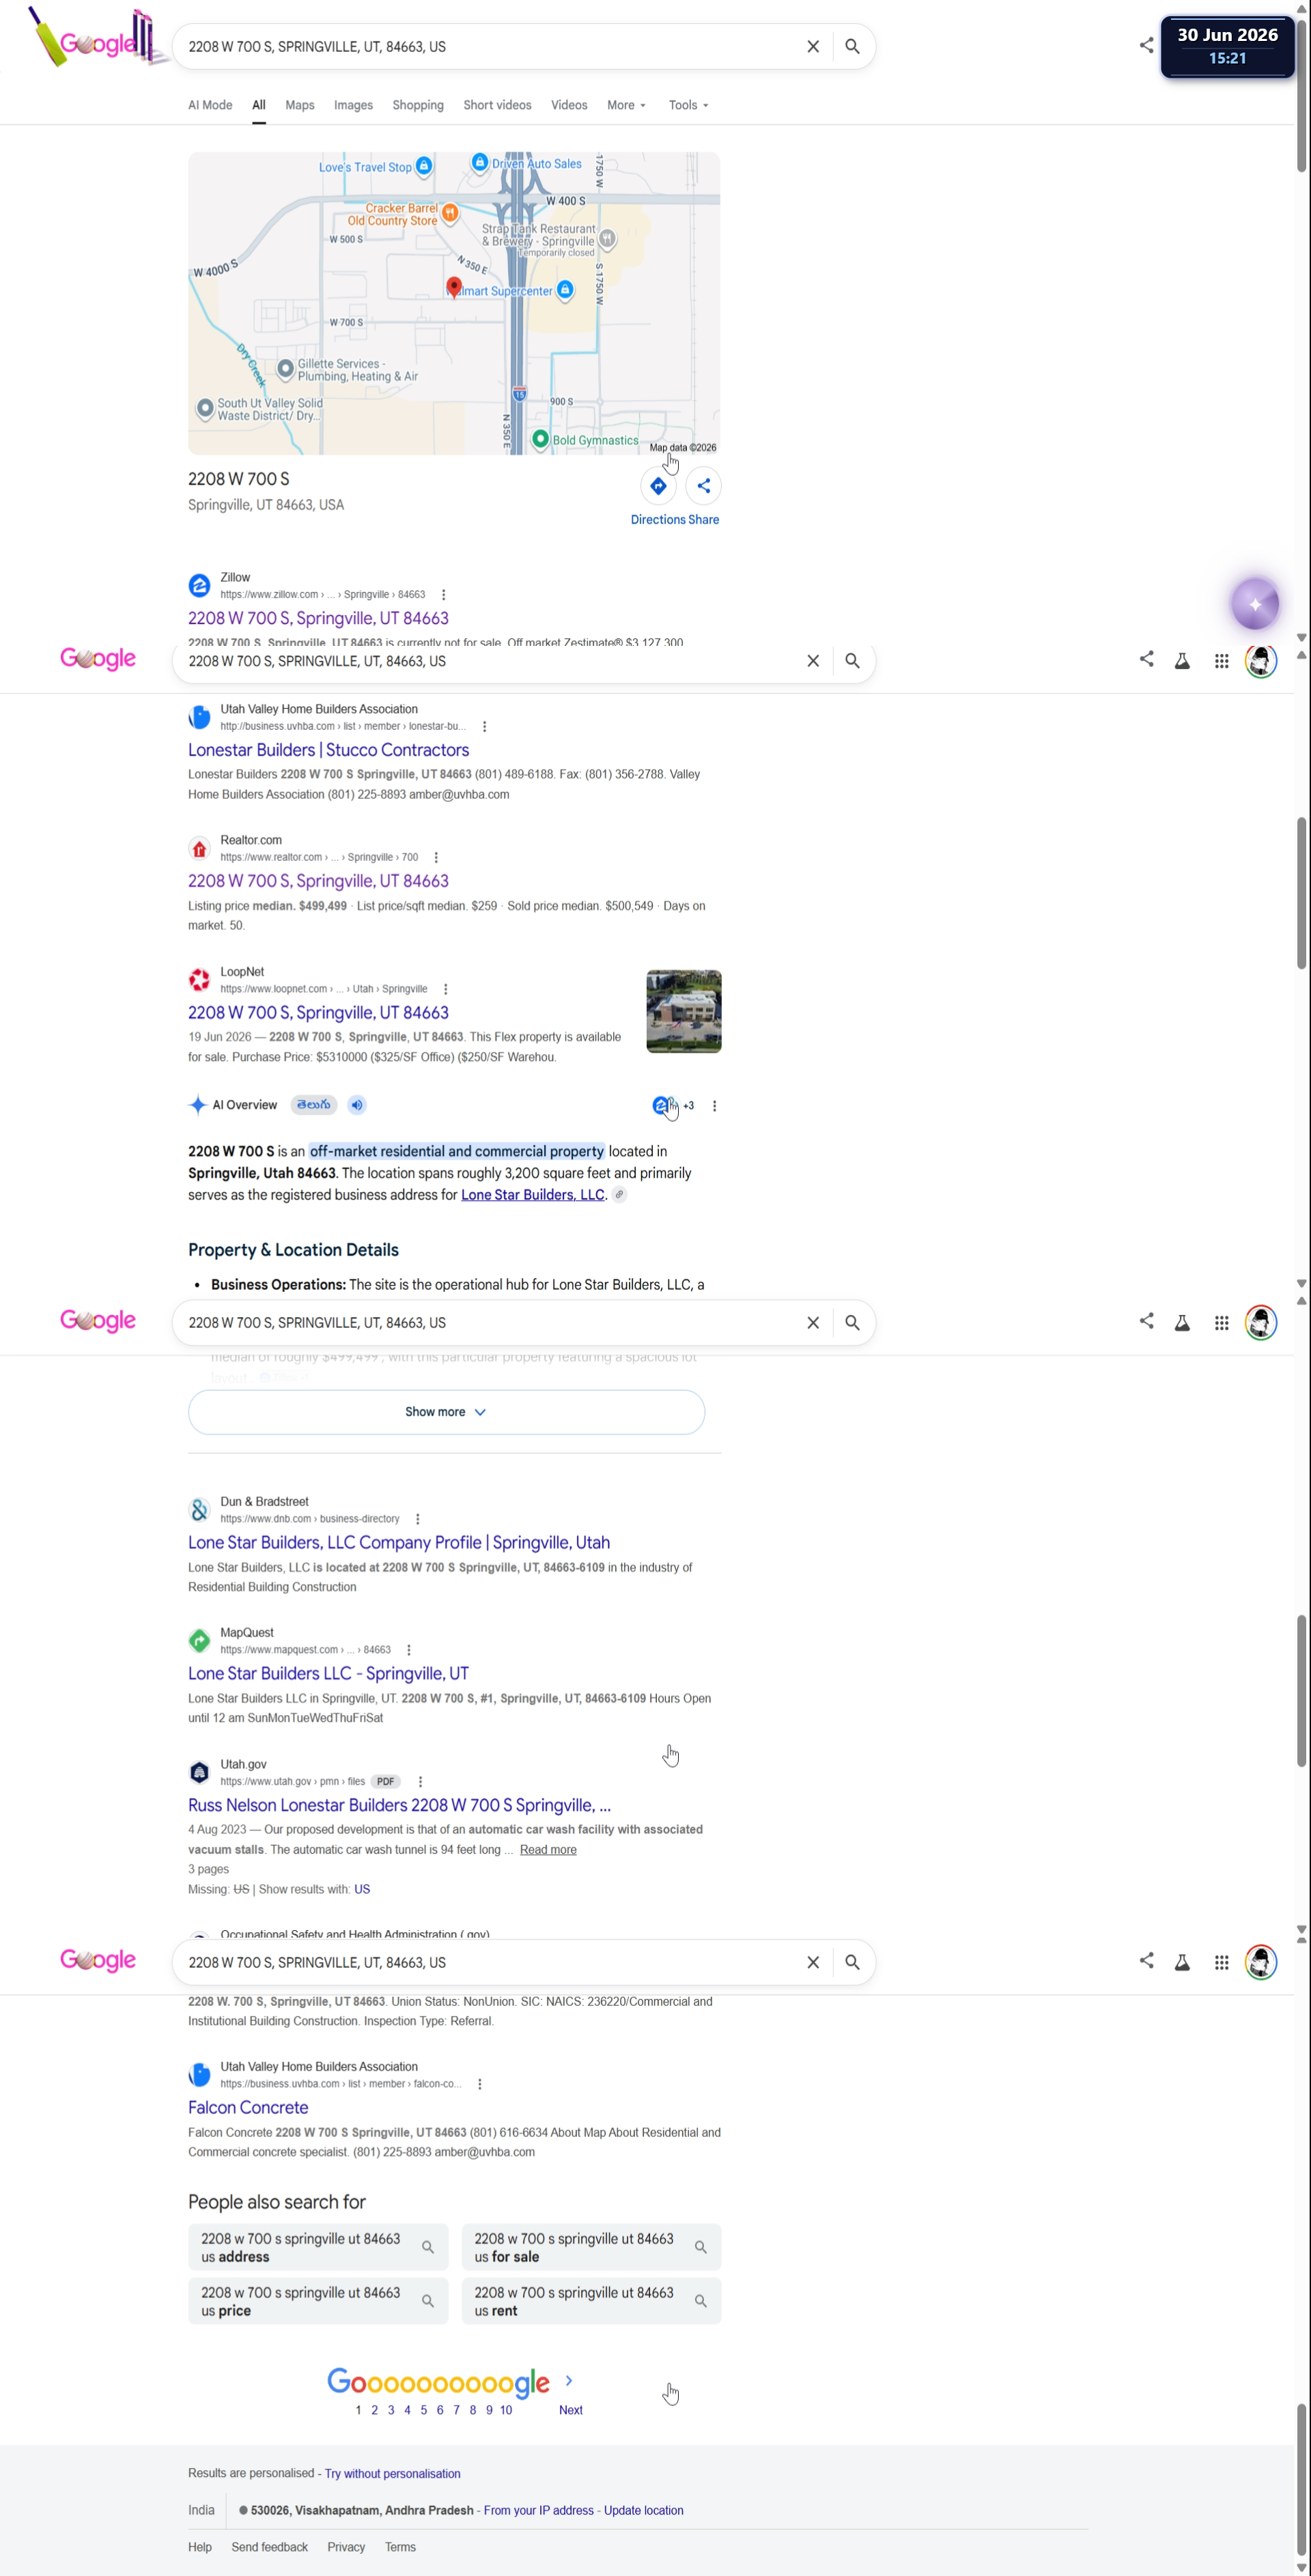Click the link chip after Lone Star Builders, LLC
The image size is (1311, 2576).
pos(620,1195)
